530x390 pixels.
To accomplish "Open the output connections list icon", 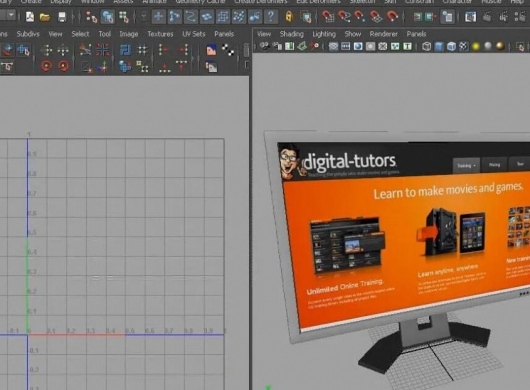I will [430, 17].
